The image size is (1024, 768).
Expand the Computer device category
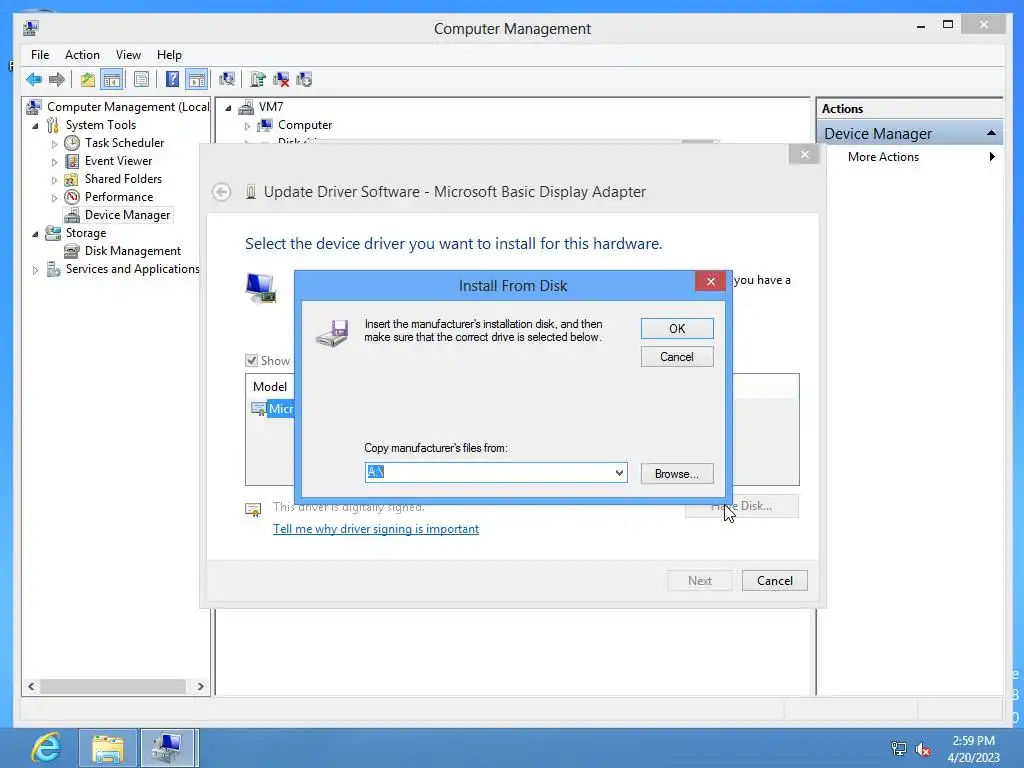248,125
